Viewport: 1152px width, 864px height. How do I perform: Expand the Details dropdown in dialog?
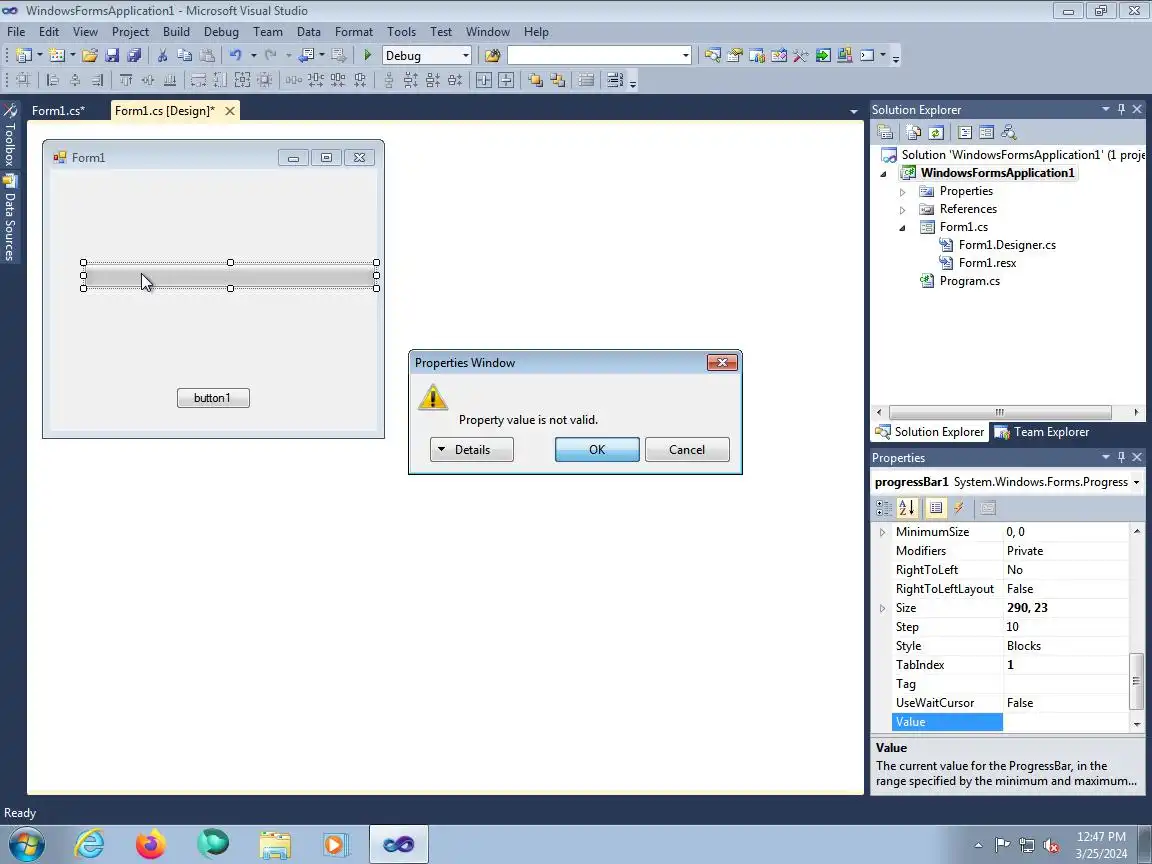[472, 450]
